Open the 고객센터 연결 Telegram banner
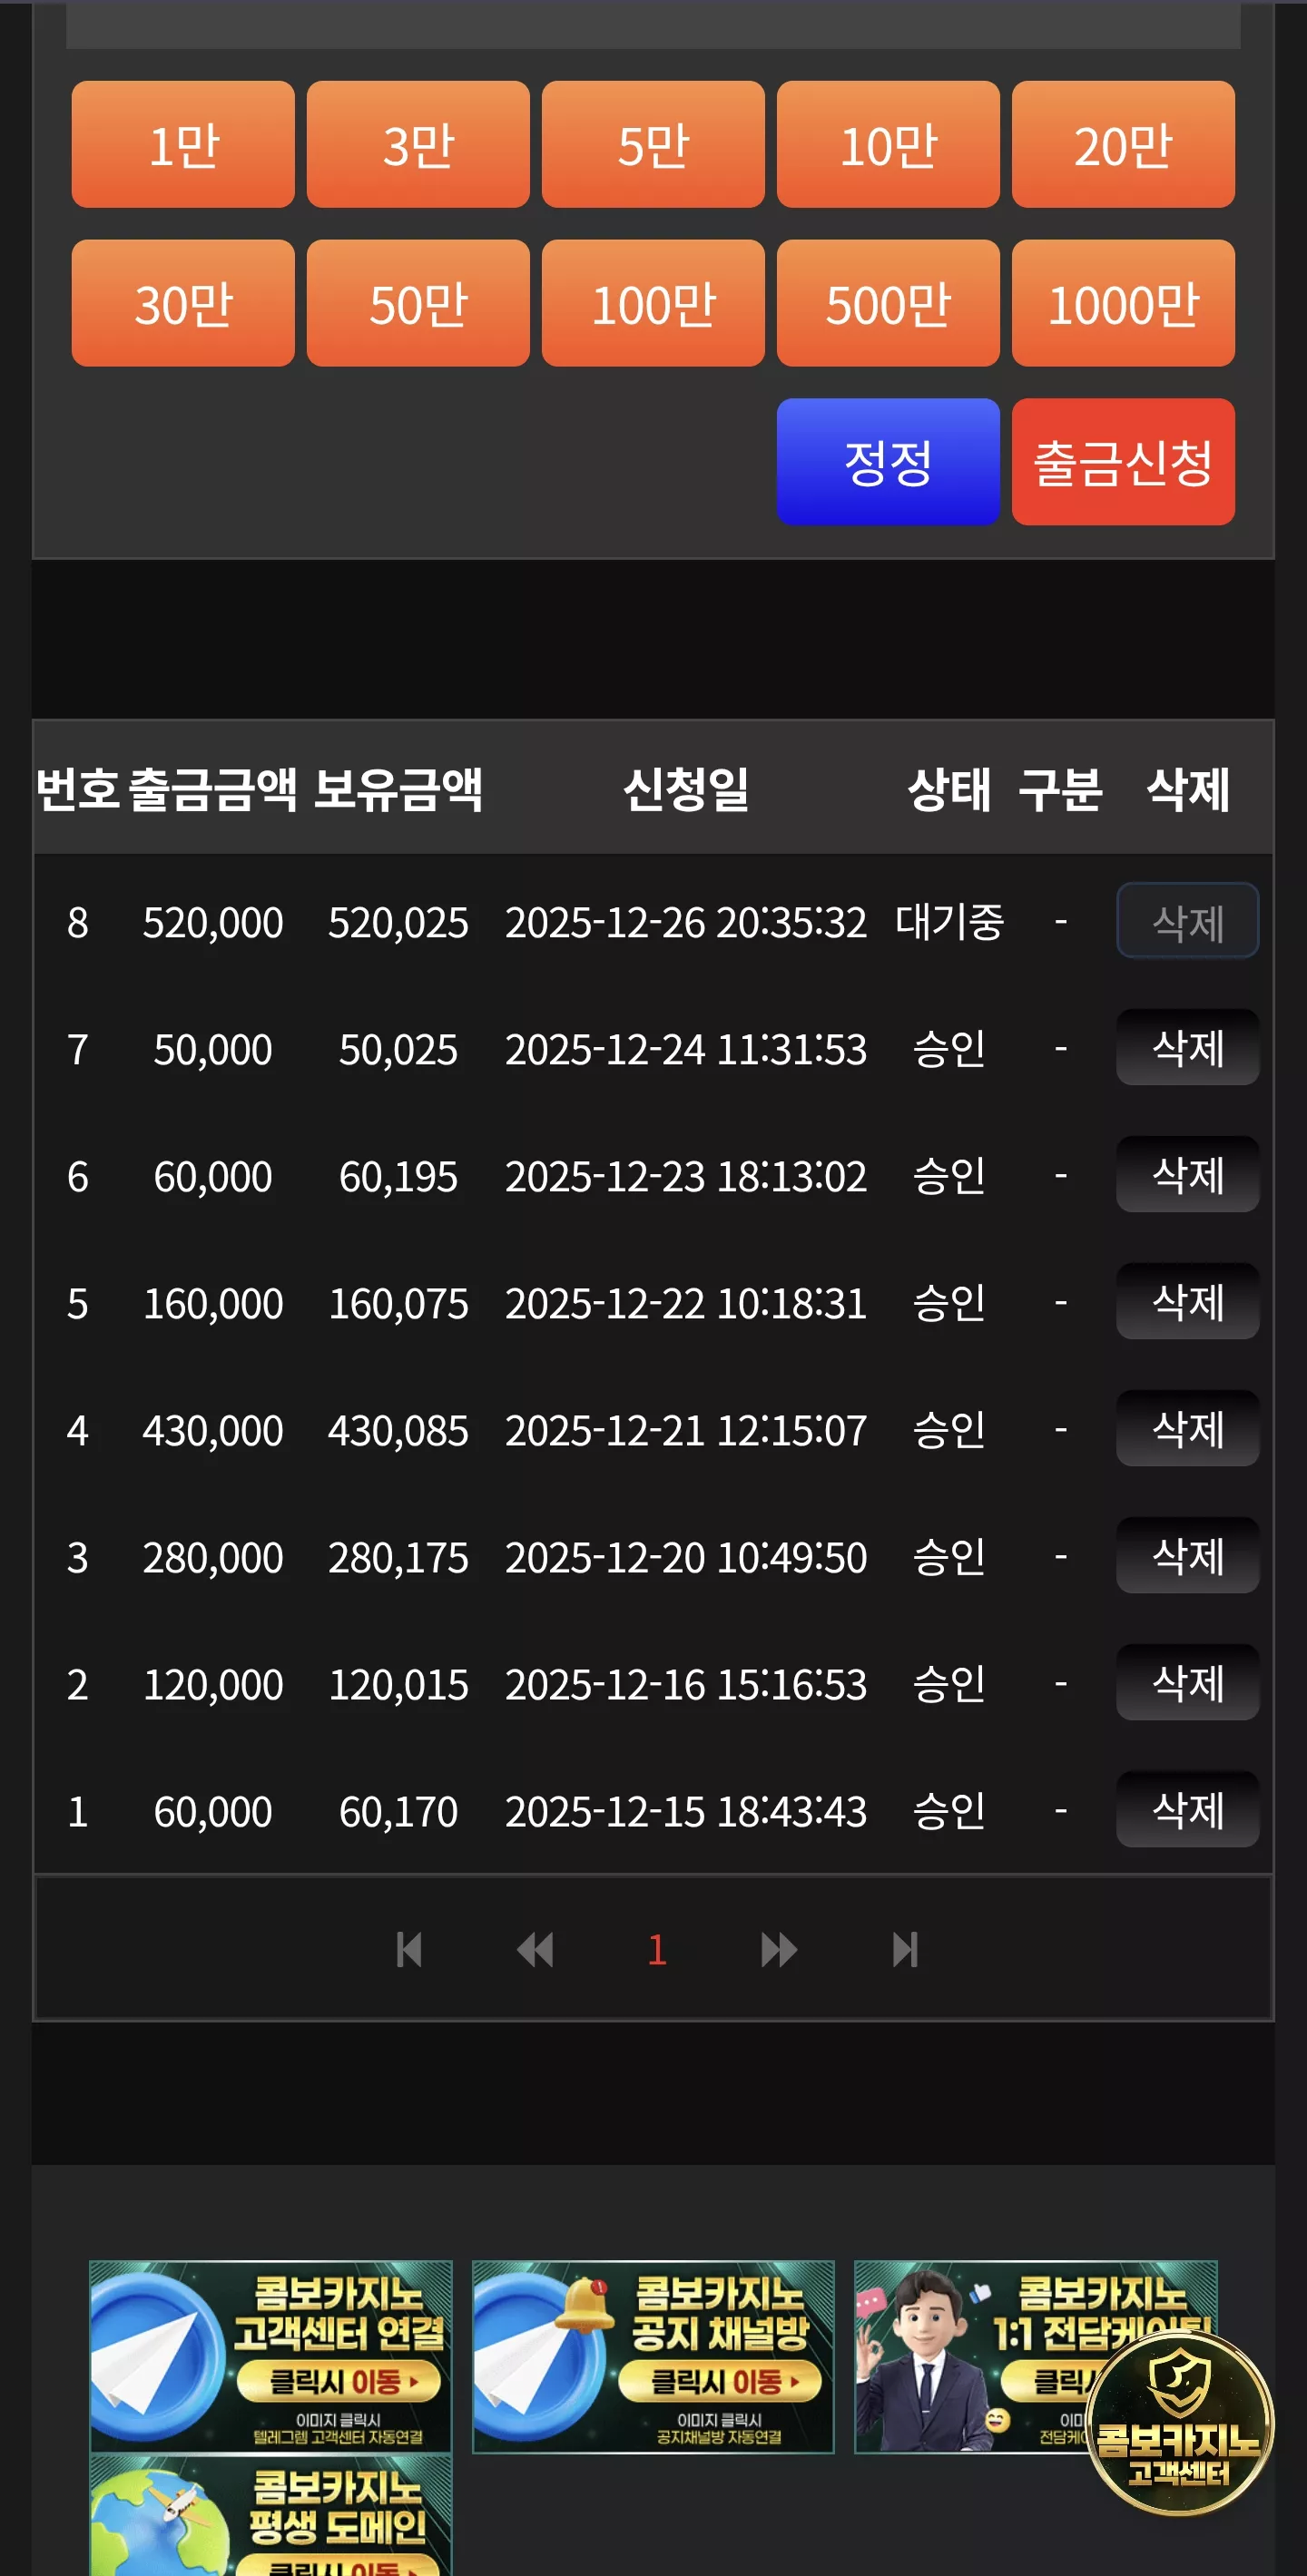Viewport: 1307px width, 2576px height. [x=270, y=2356]
